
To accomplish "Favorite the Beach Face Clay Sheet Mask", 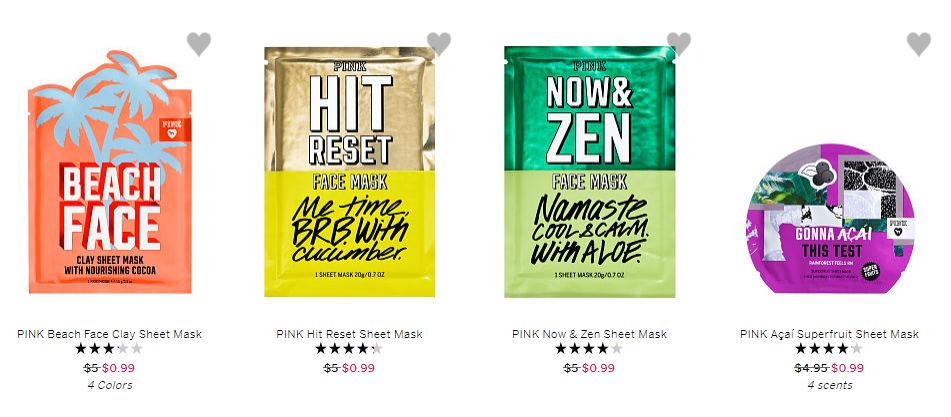I will (x=199, y=44).
